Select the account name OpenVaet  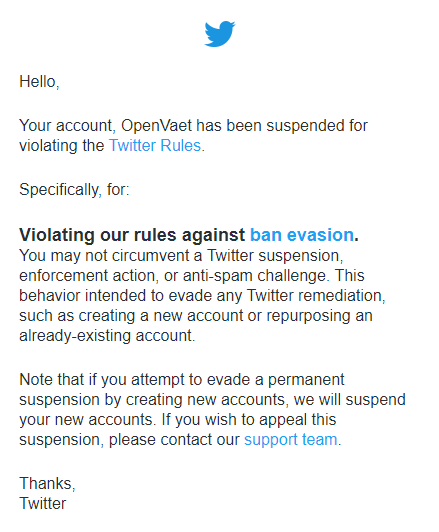[x=157, y=126]
